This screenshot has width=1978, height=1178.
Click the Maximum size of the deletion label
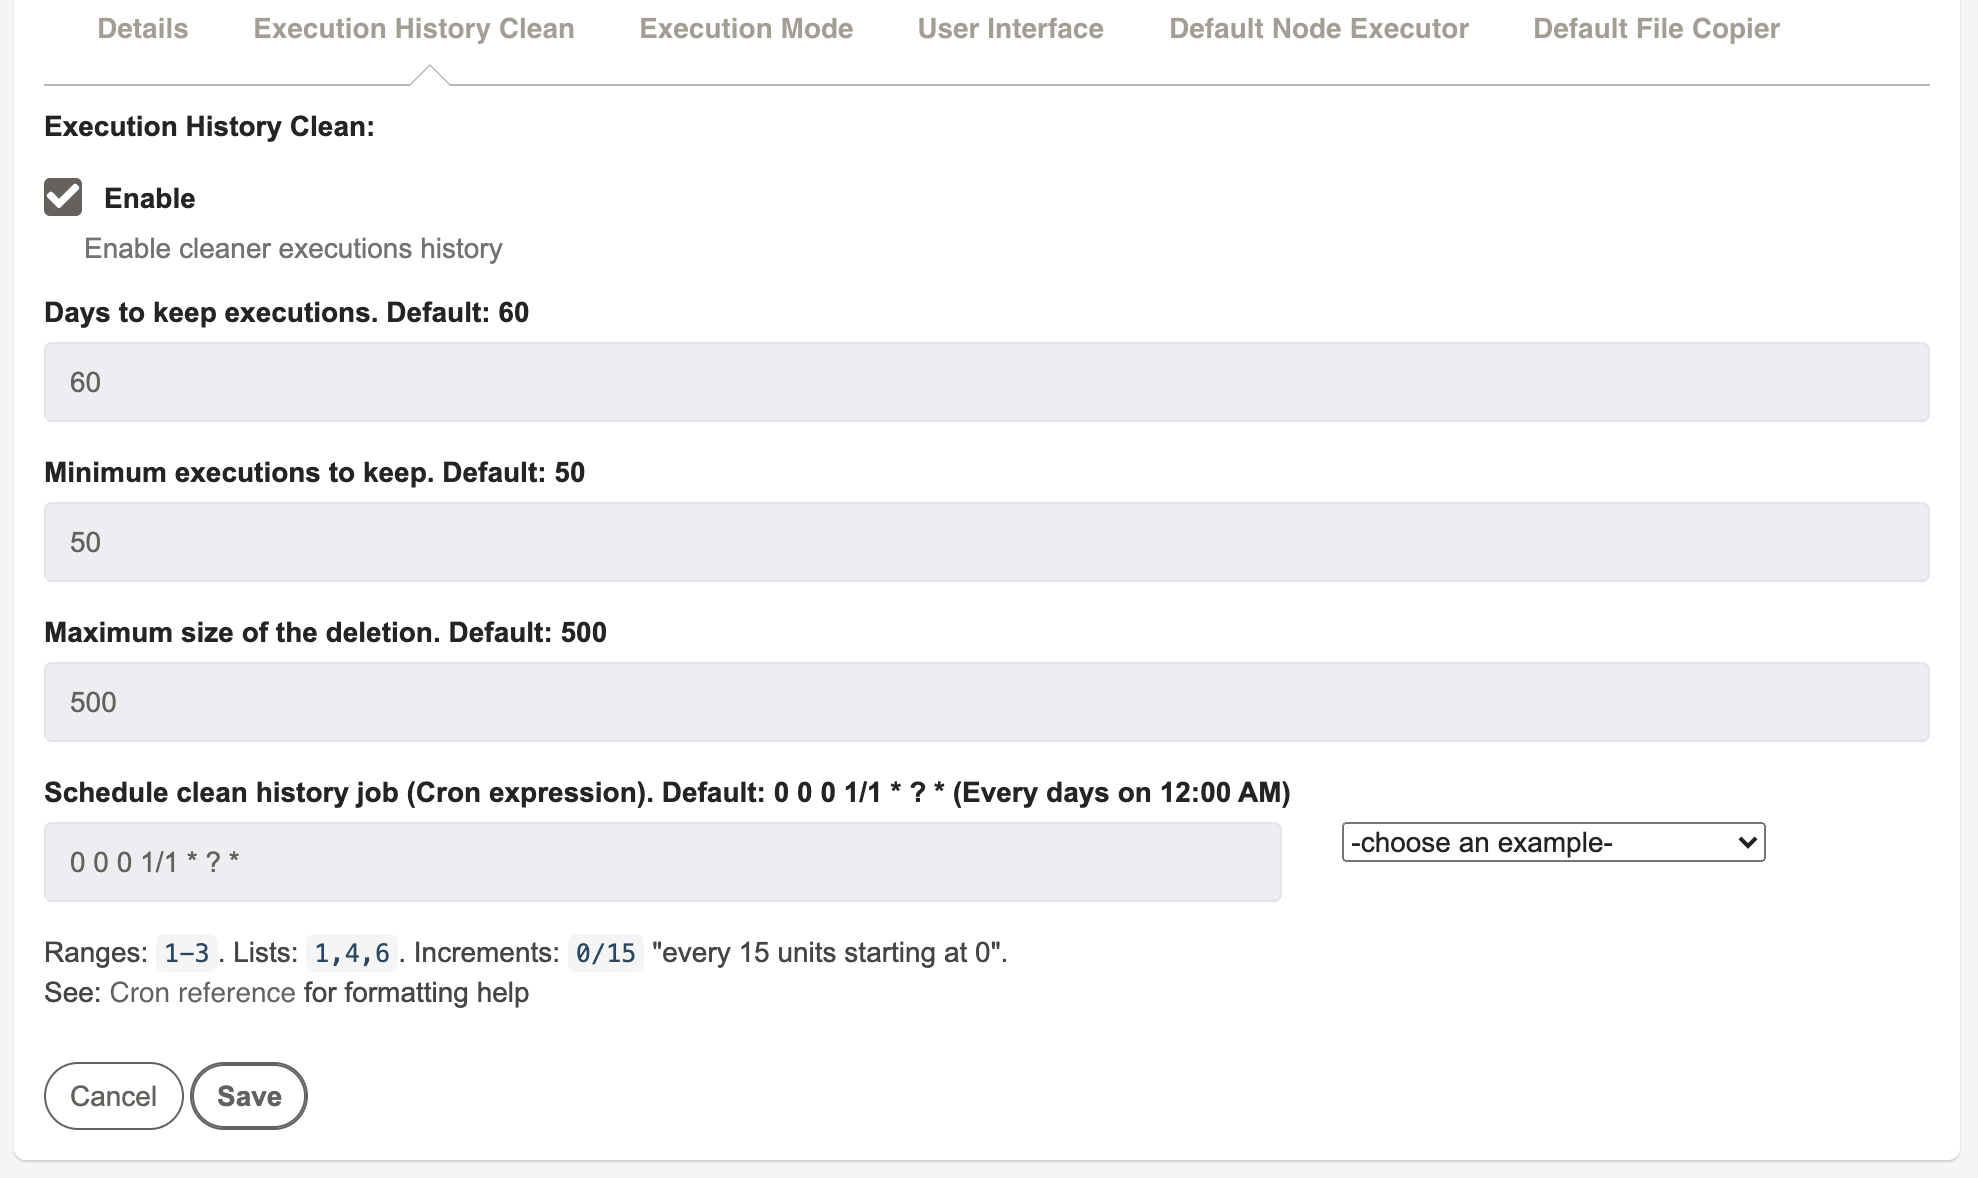pyautogui.click(x=325, y=632)
